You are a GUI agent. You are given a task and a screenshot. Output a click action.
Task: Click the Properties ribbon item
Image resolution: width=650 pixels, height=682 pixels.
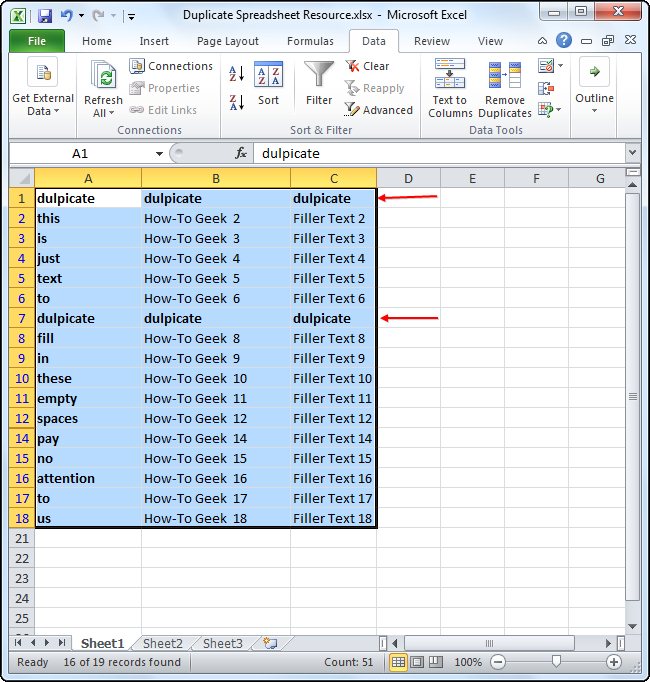(165, 88)
